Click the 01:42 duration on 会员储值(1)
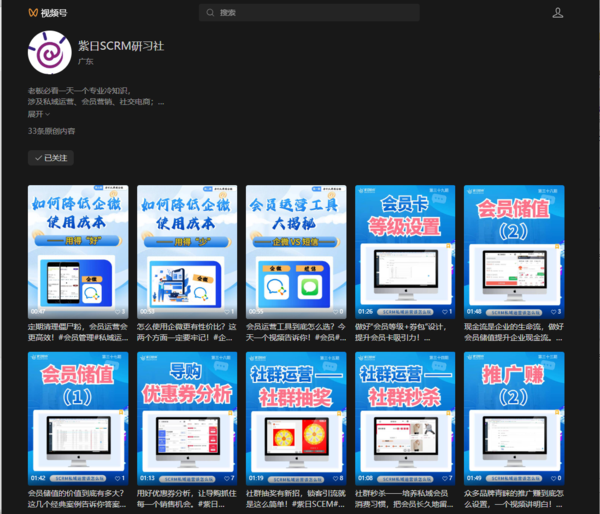This screenshot has height=514, width=600. click(38, 478)
